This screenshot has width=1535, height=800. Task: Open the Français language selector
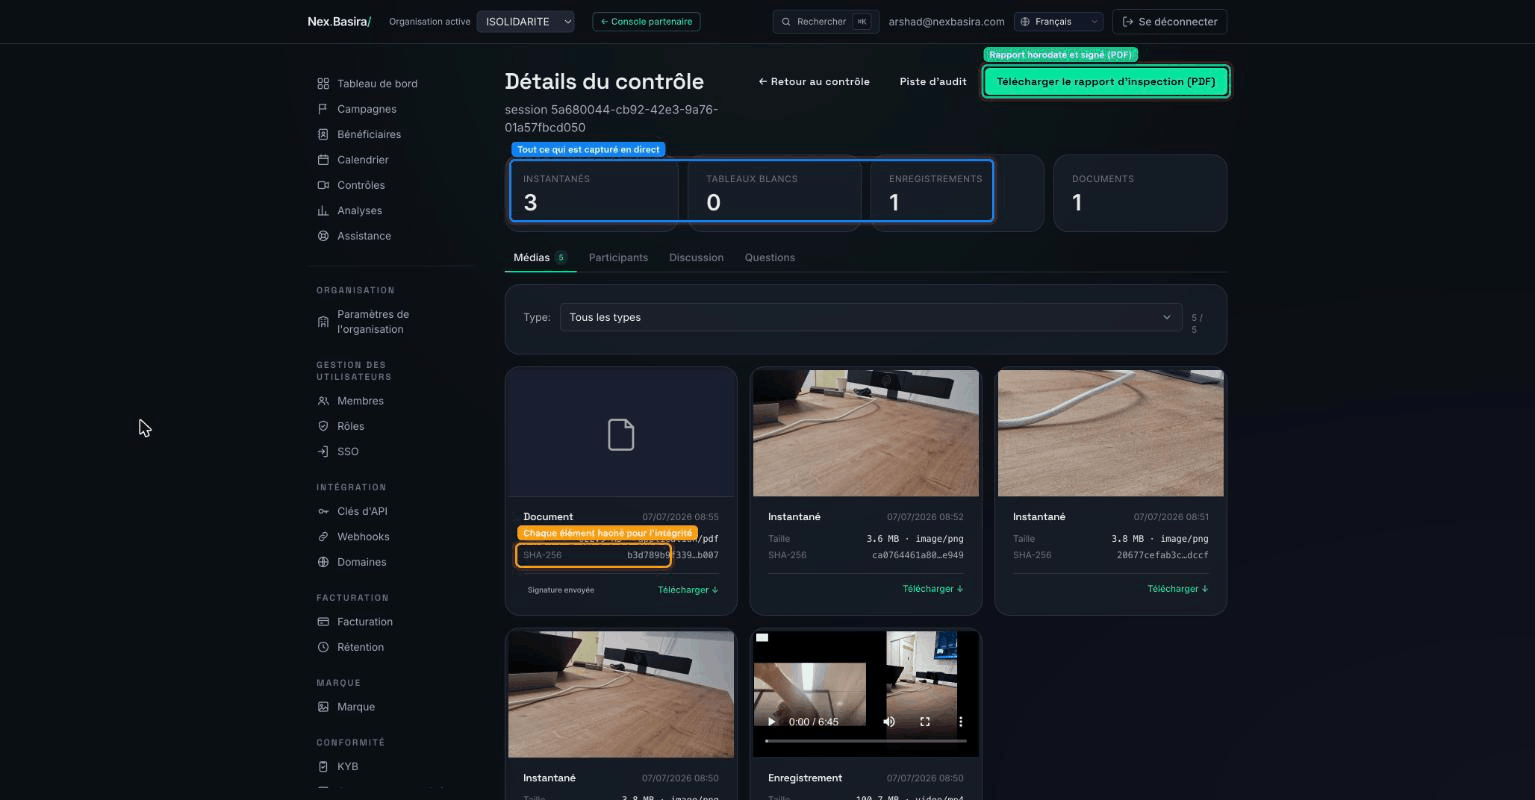coord(1058,21)
